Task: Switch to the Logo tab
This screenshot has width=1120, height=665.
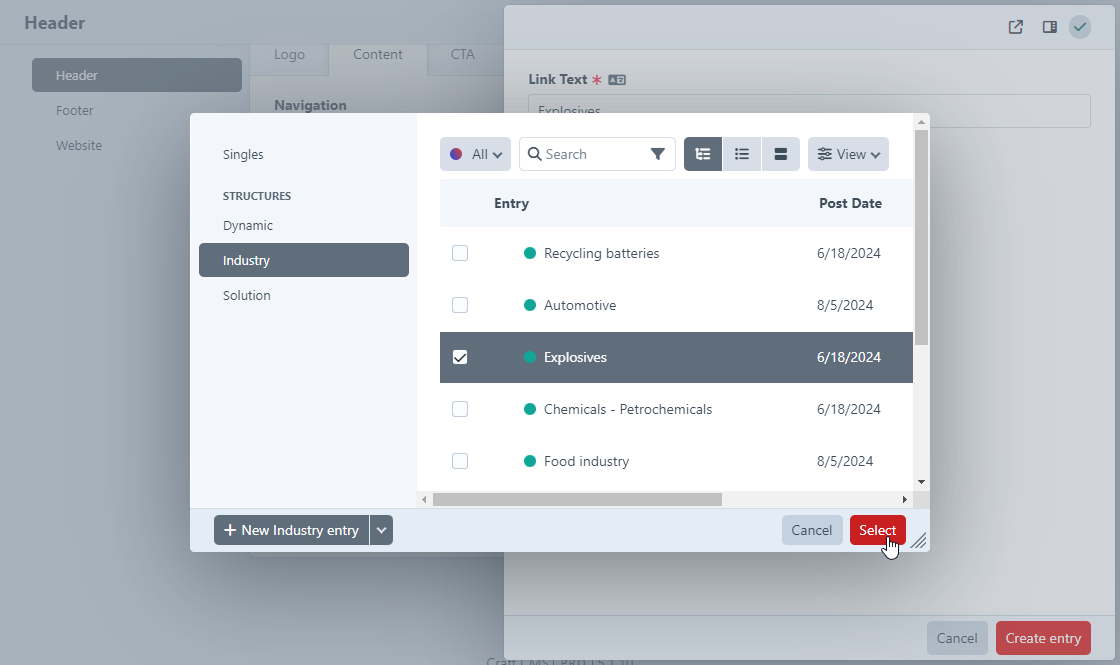Action: 289,55
